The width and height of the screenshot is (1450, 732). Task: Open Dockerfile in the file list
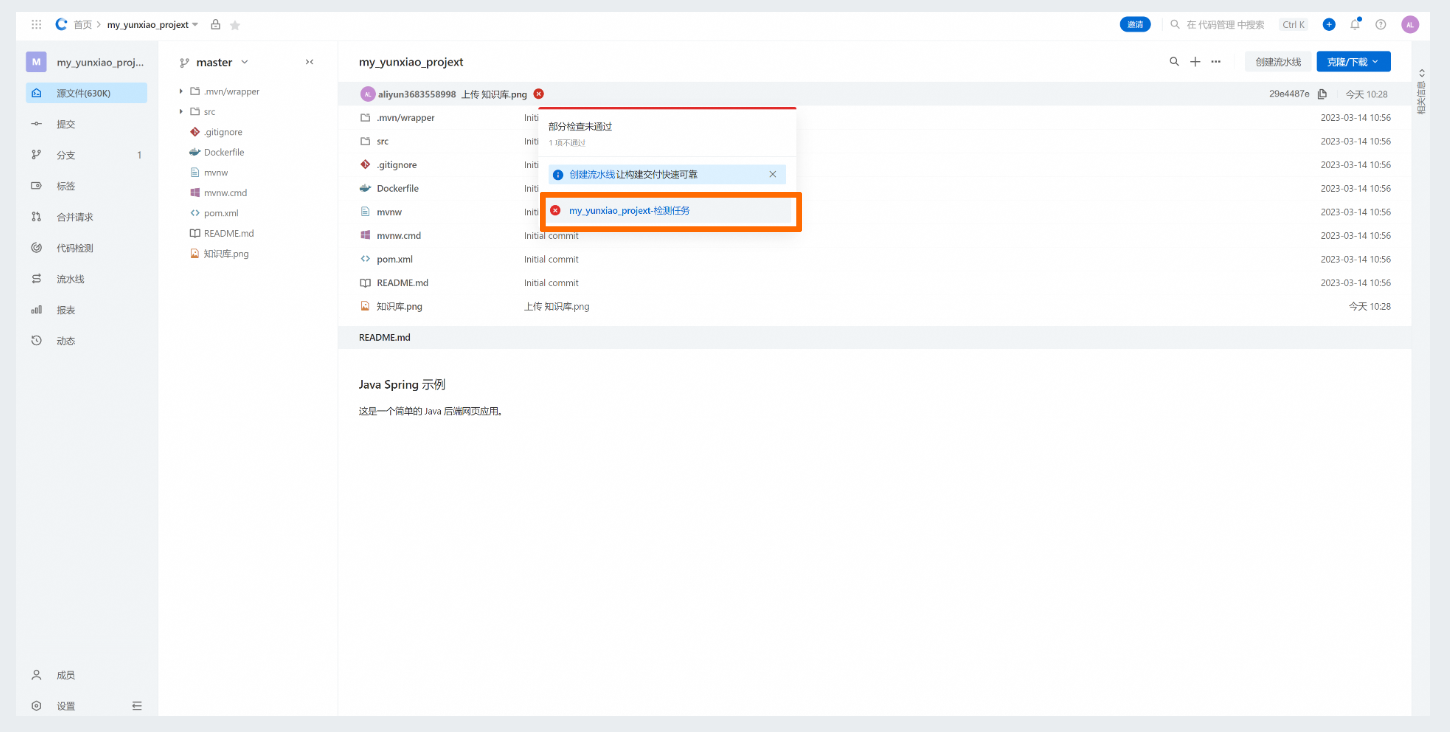(398, 188)
